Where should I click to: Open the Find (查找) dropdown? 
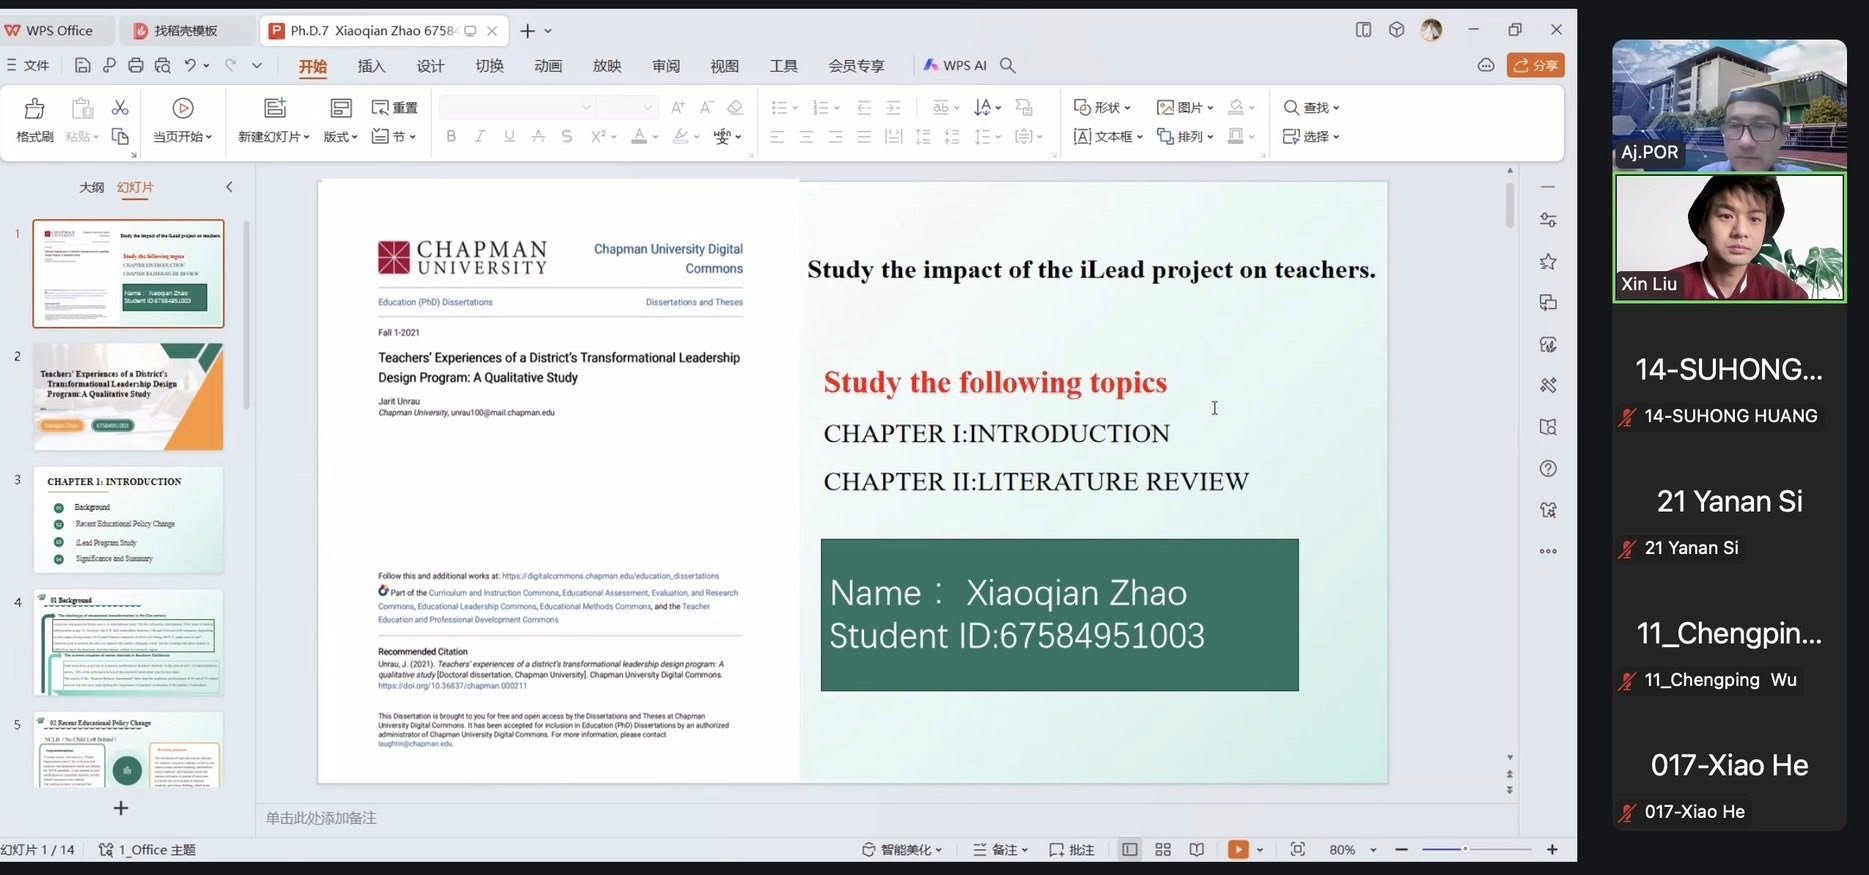pyautogui.click(x=1311, y=107)
